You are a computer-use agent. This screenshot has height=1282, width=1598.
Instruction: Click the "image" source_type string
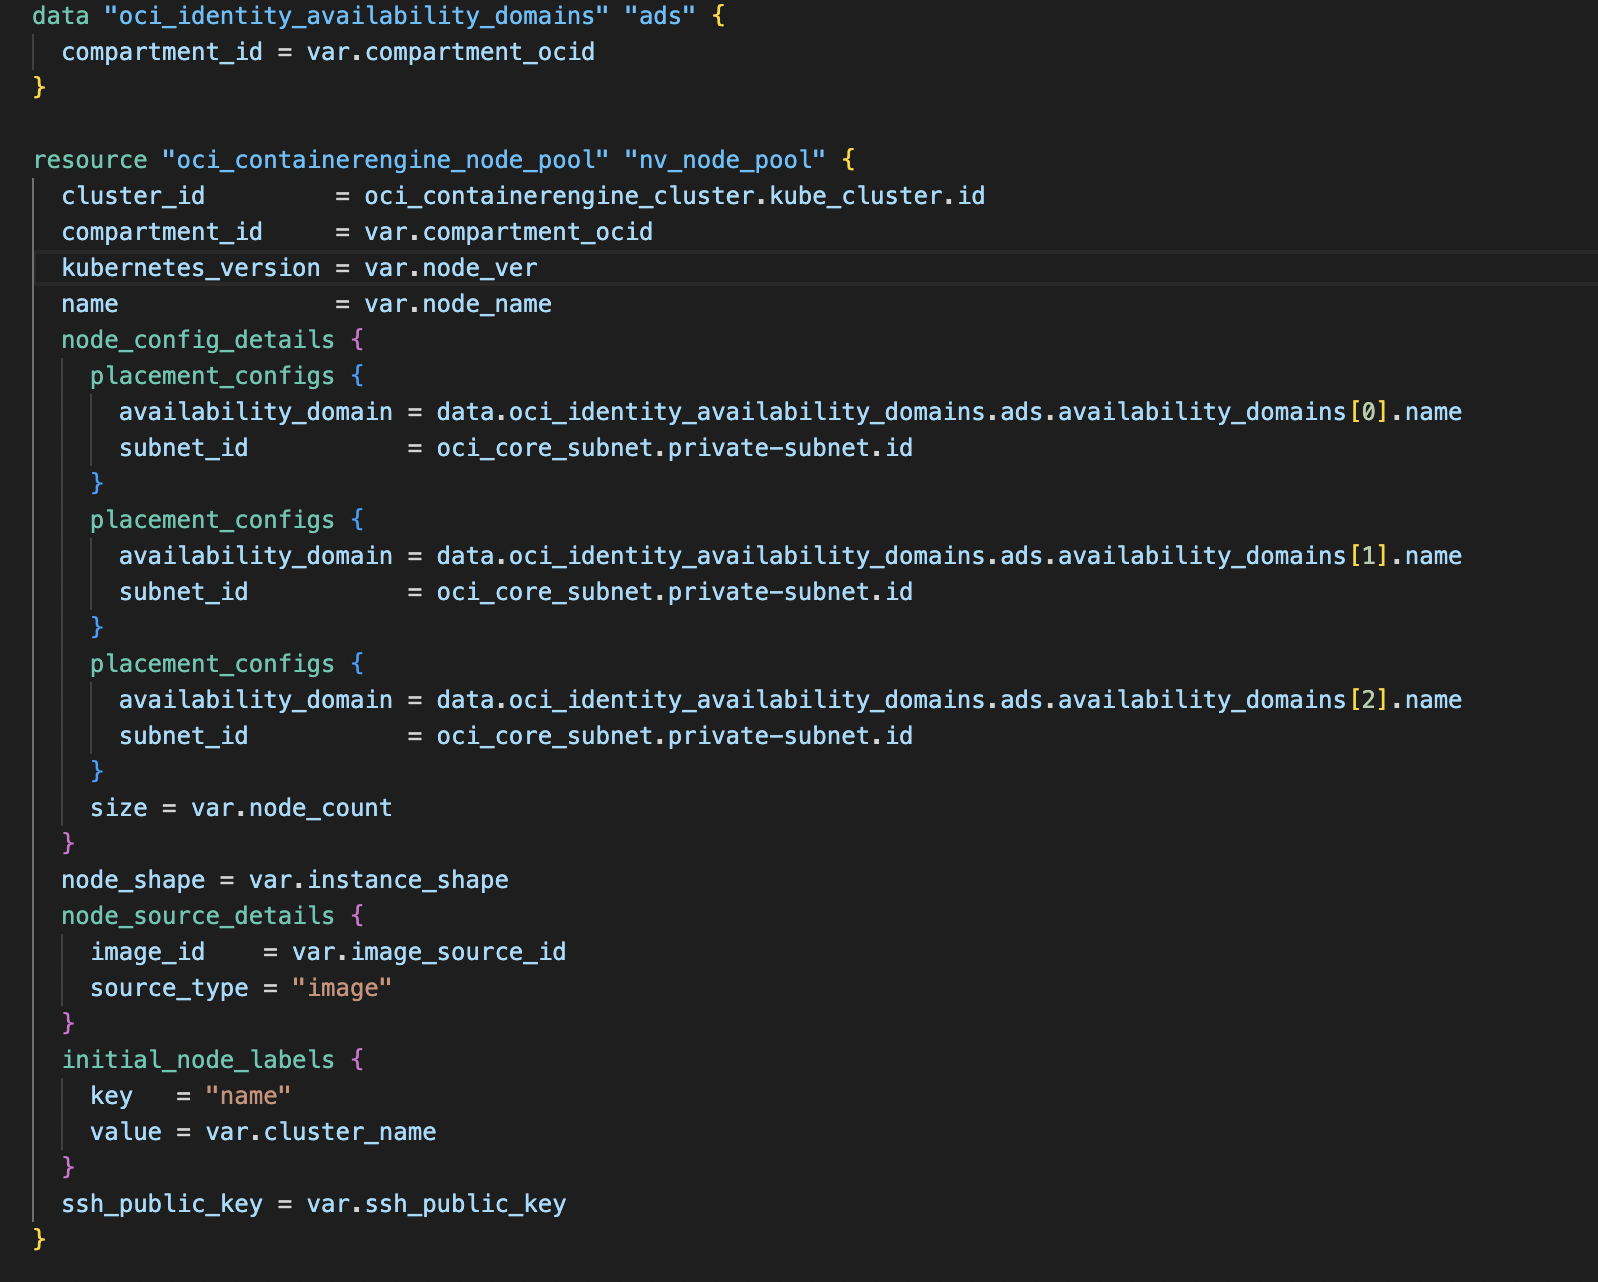click(342, 988)
